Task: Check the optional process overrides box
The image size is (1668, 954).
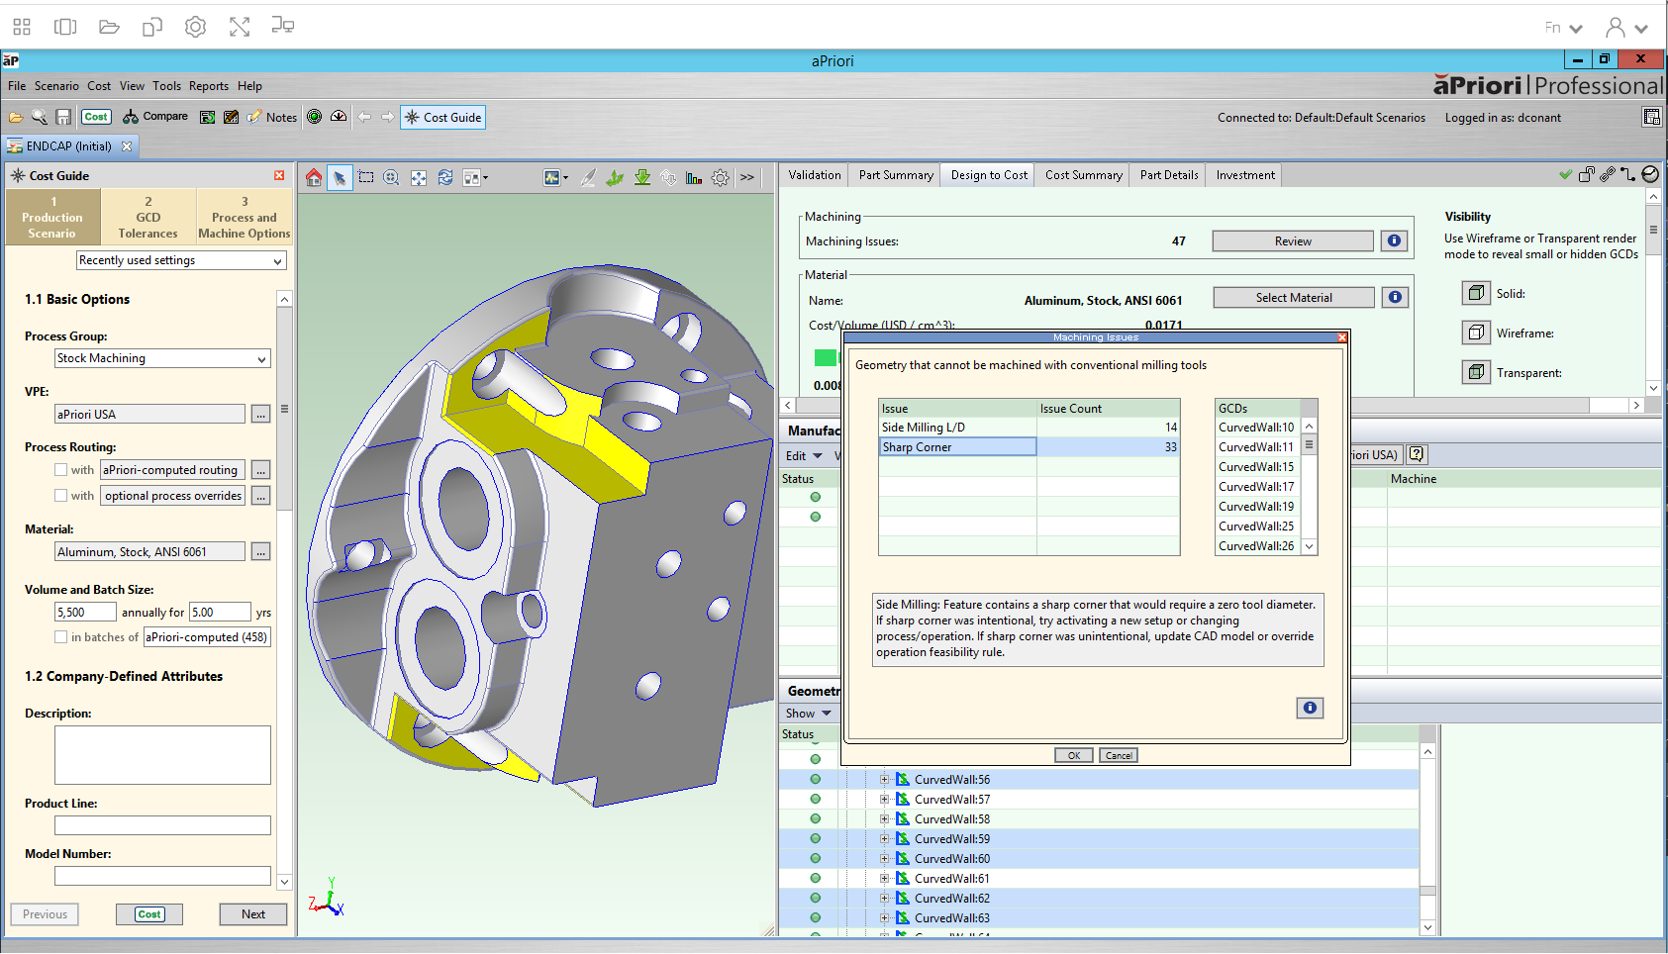Action: coord(61,496)
